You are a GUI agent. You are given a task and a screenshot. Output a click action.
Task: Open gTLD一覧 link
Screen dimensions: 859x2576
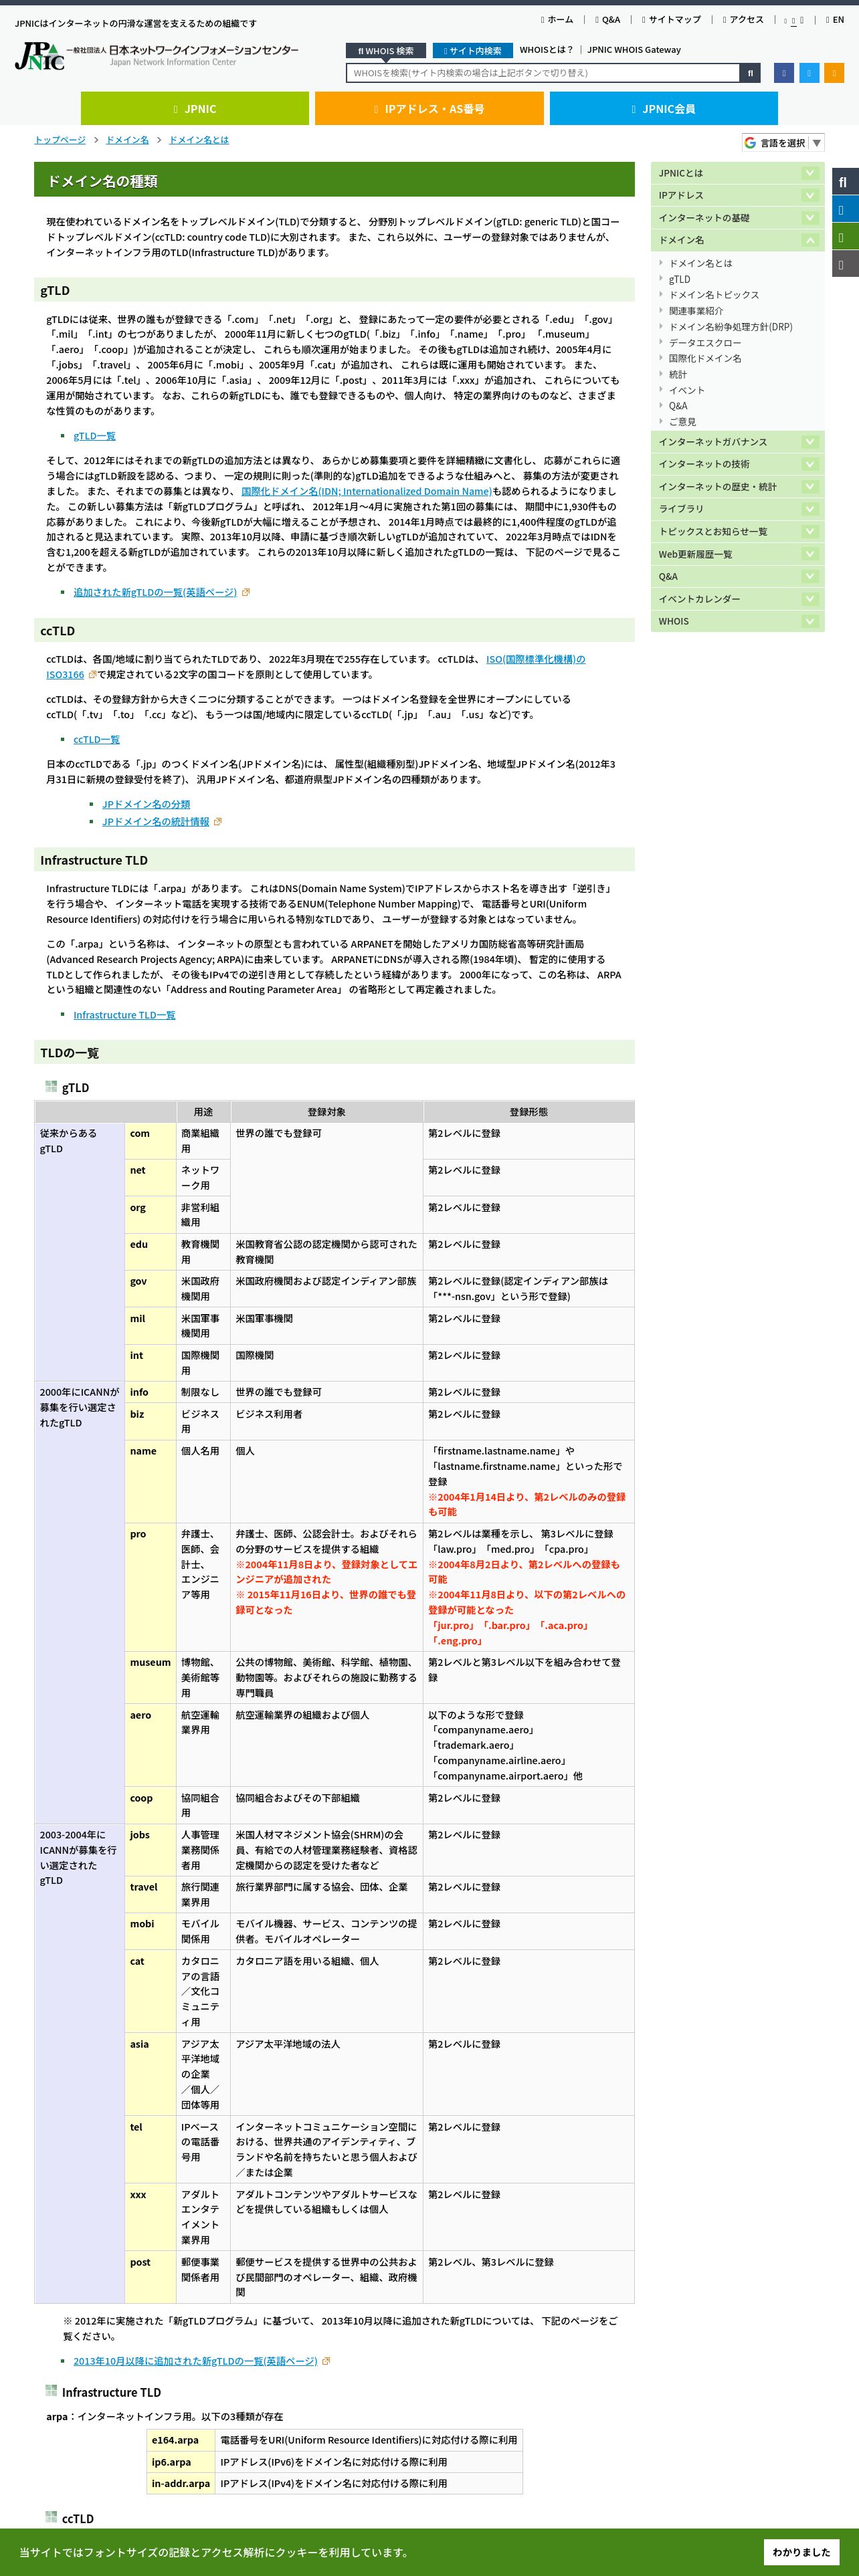pyautogui.click(x=94, y=436)
